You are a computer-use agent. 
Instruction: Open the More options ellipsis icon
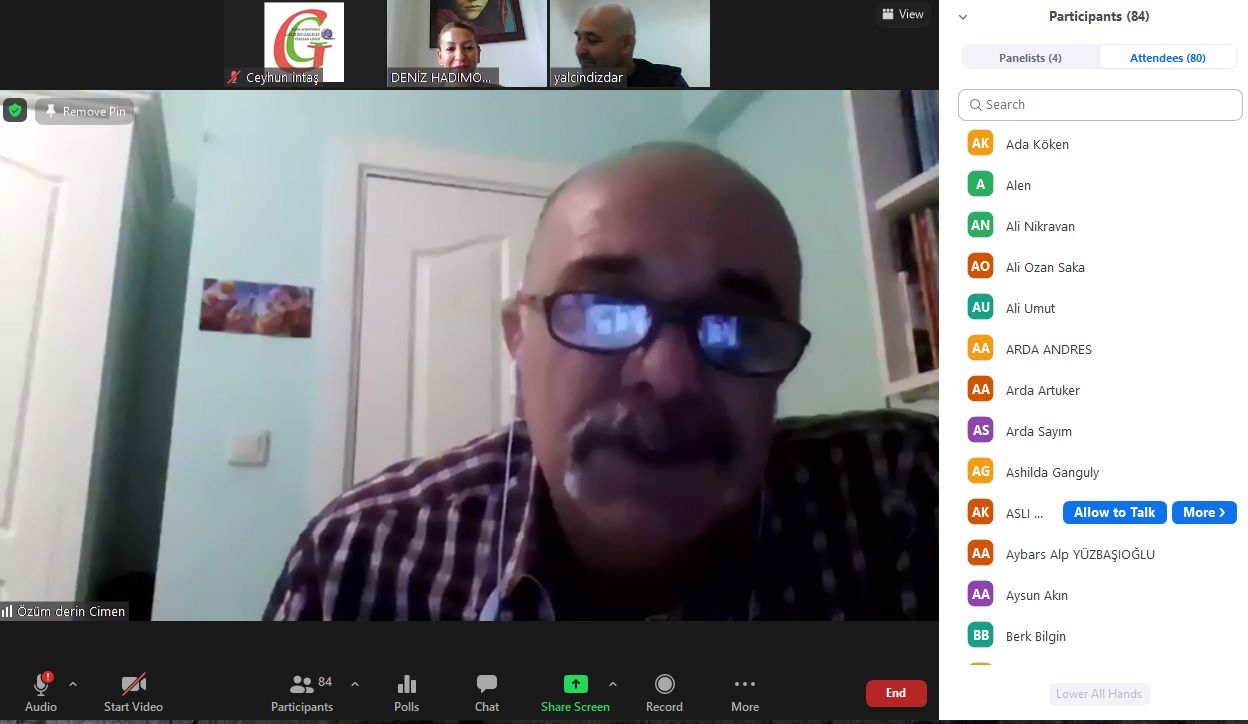[744, 685]
